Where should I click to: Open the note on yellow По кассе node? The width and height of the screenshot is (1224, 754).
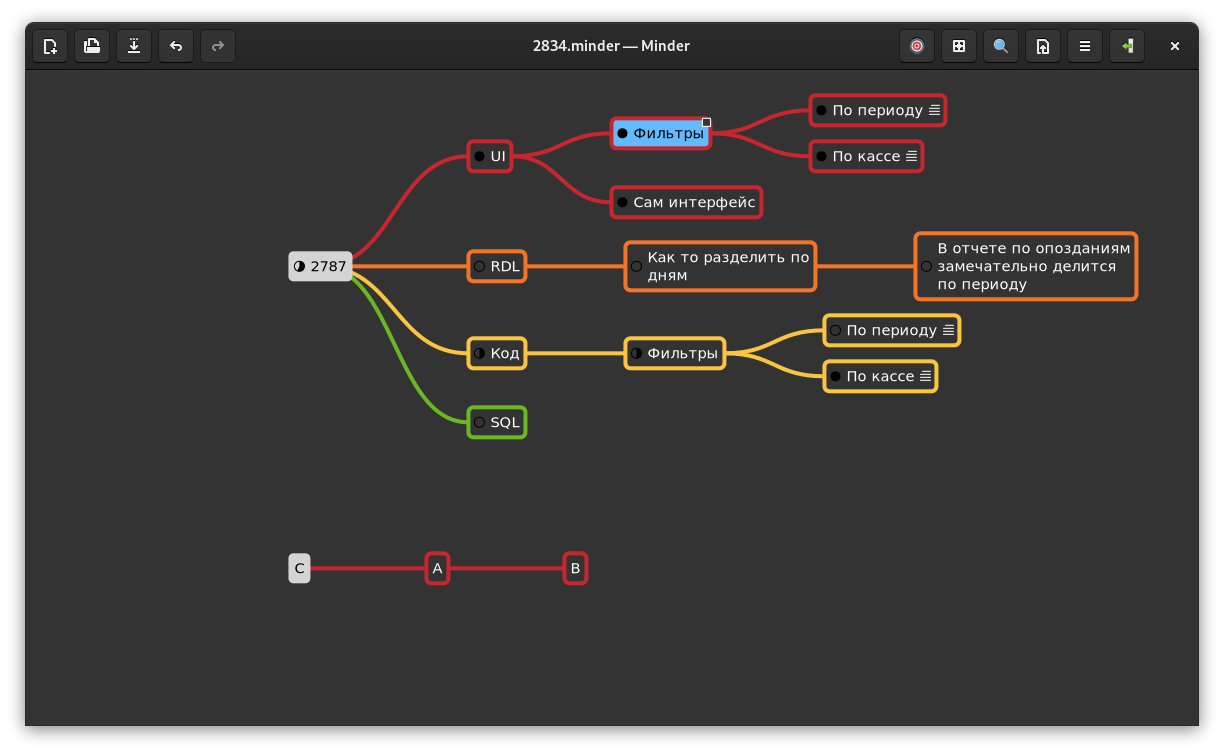click(x=926, y=376)
